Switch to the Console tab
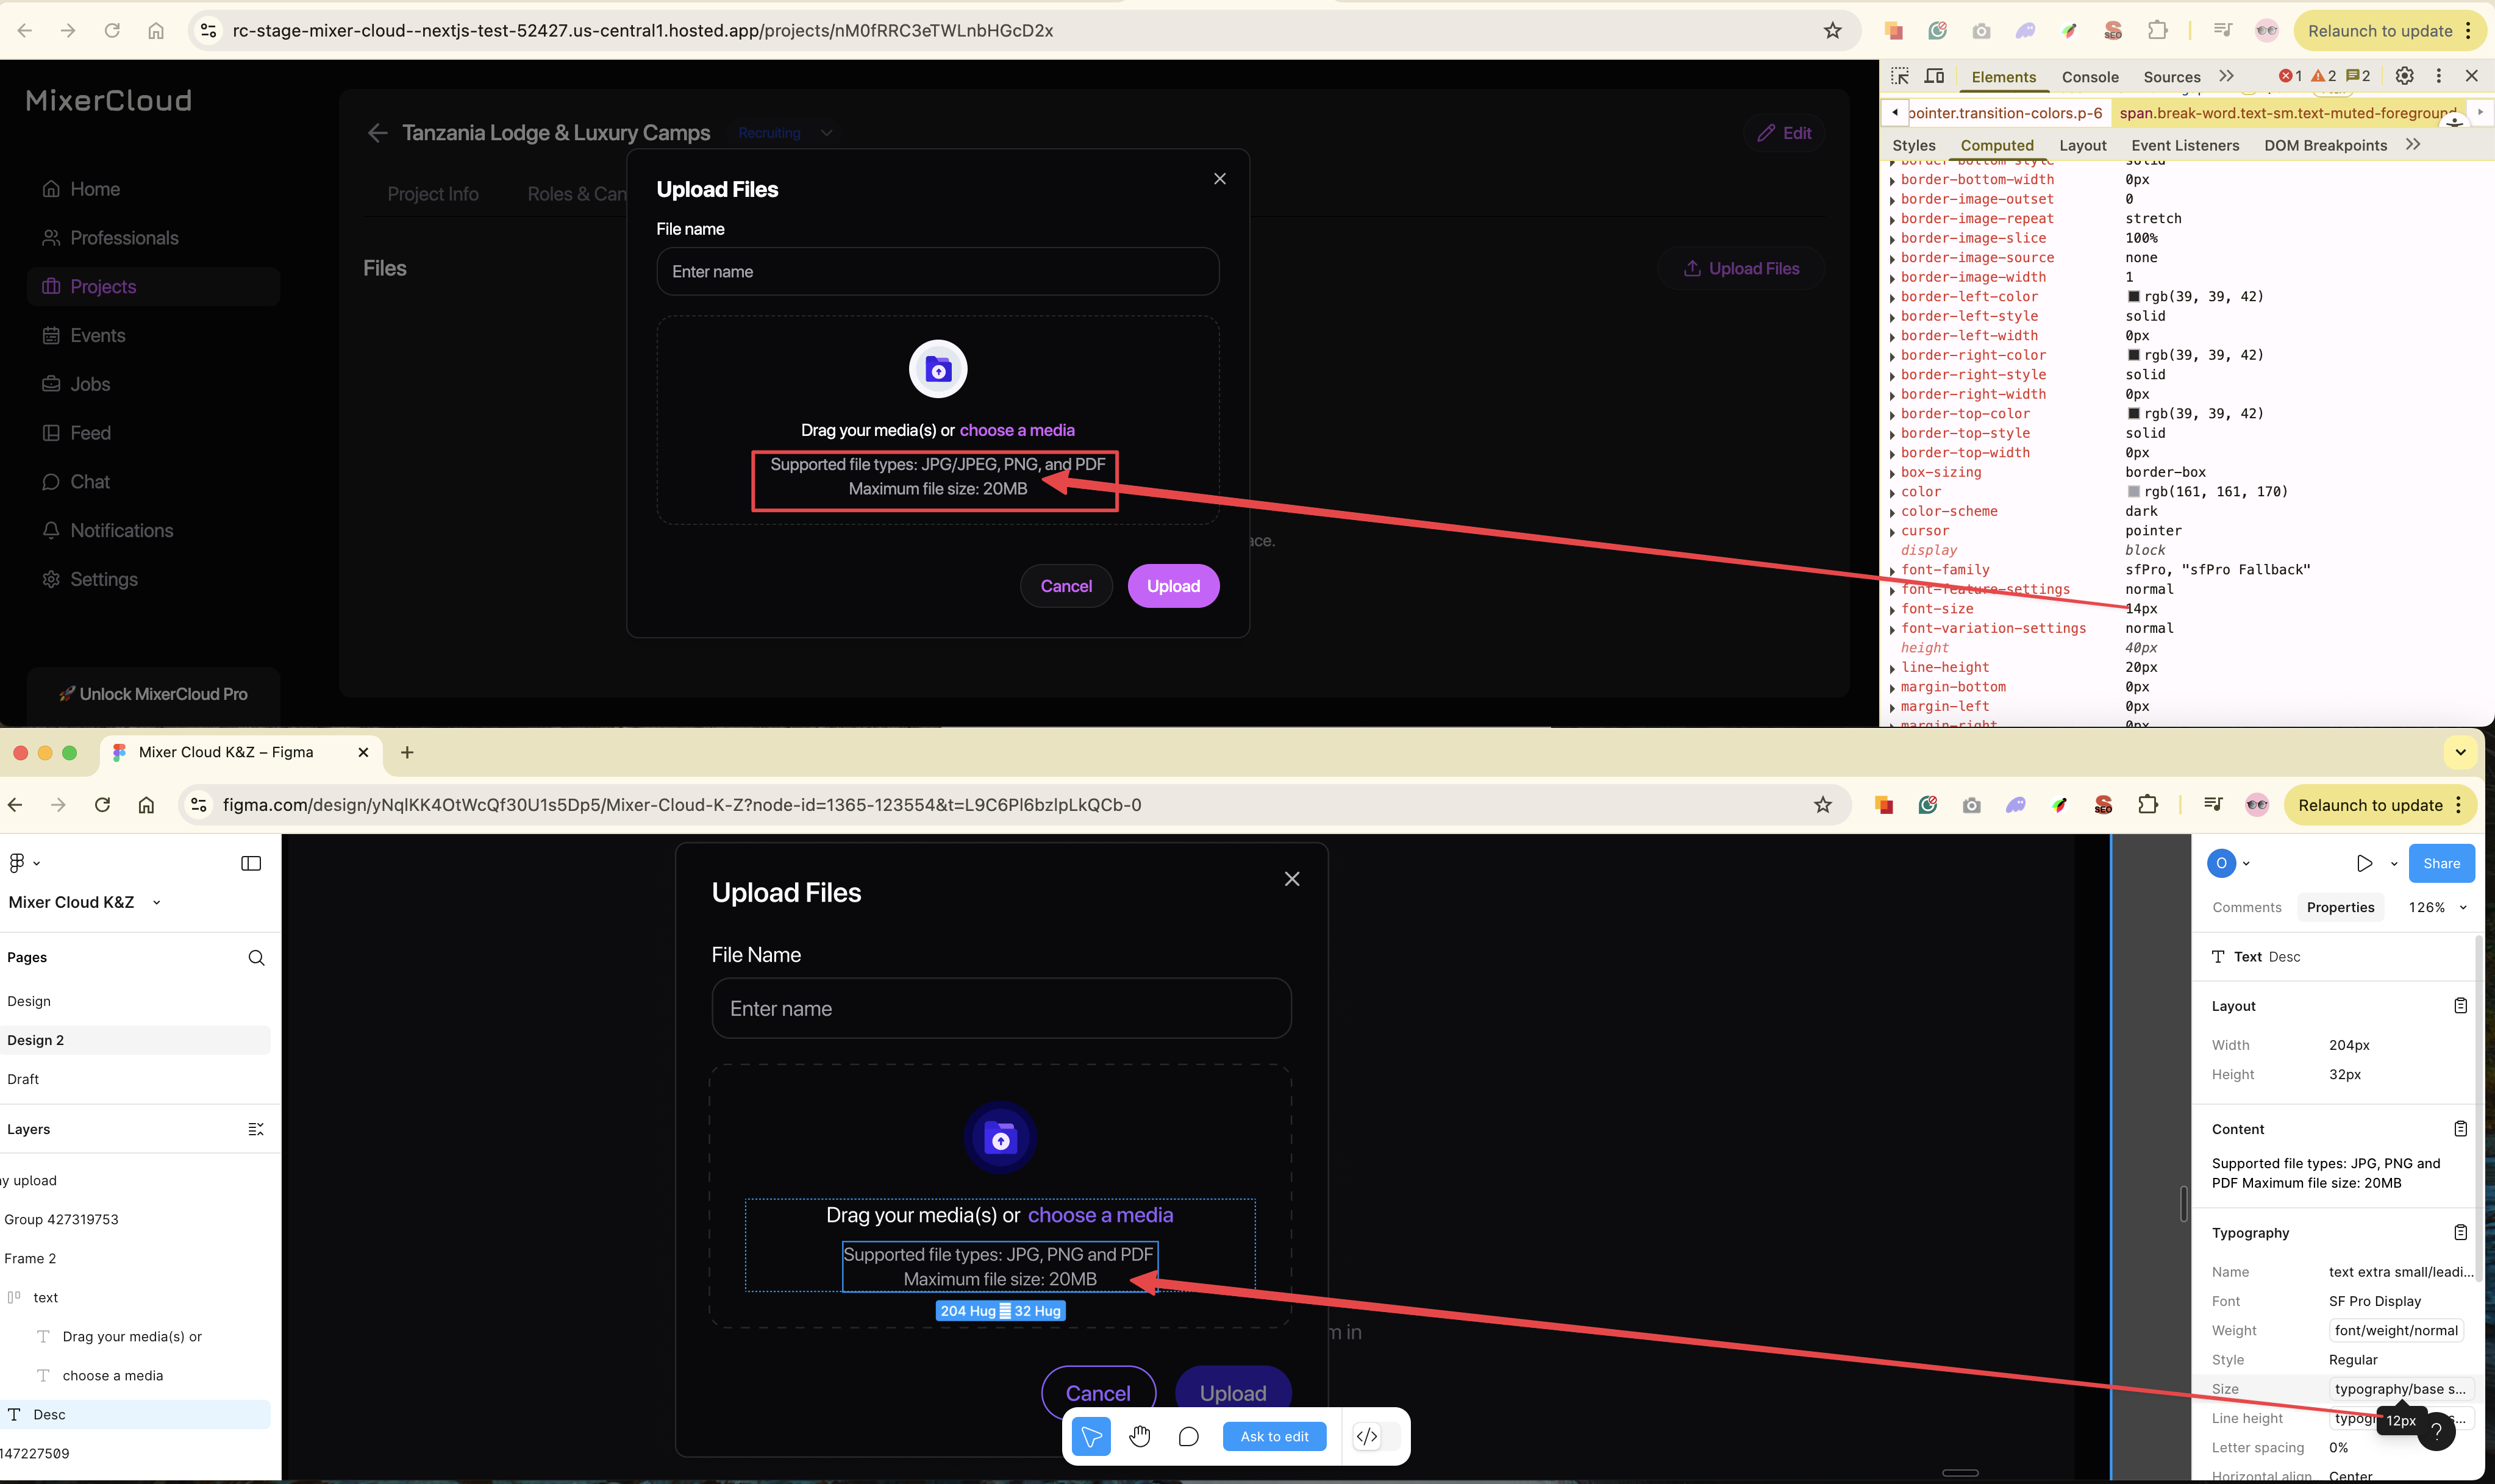2495x1484 pixels. 2089,77
